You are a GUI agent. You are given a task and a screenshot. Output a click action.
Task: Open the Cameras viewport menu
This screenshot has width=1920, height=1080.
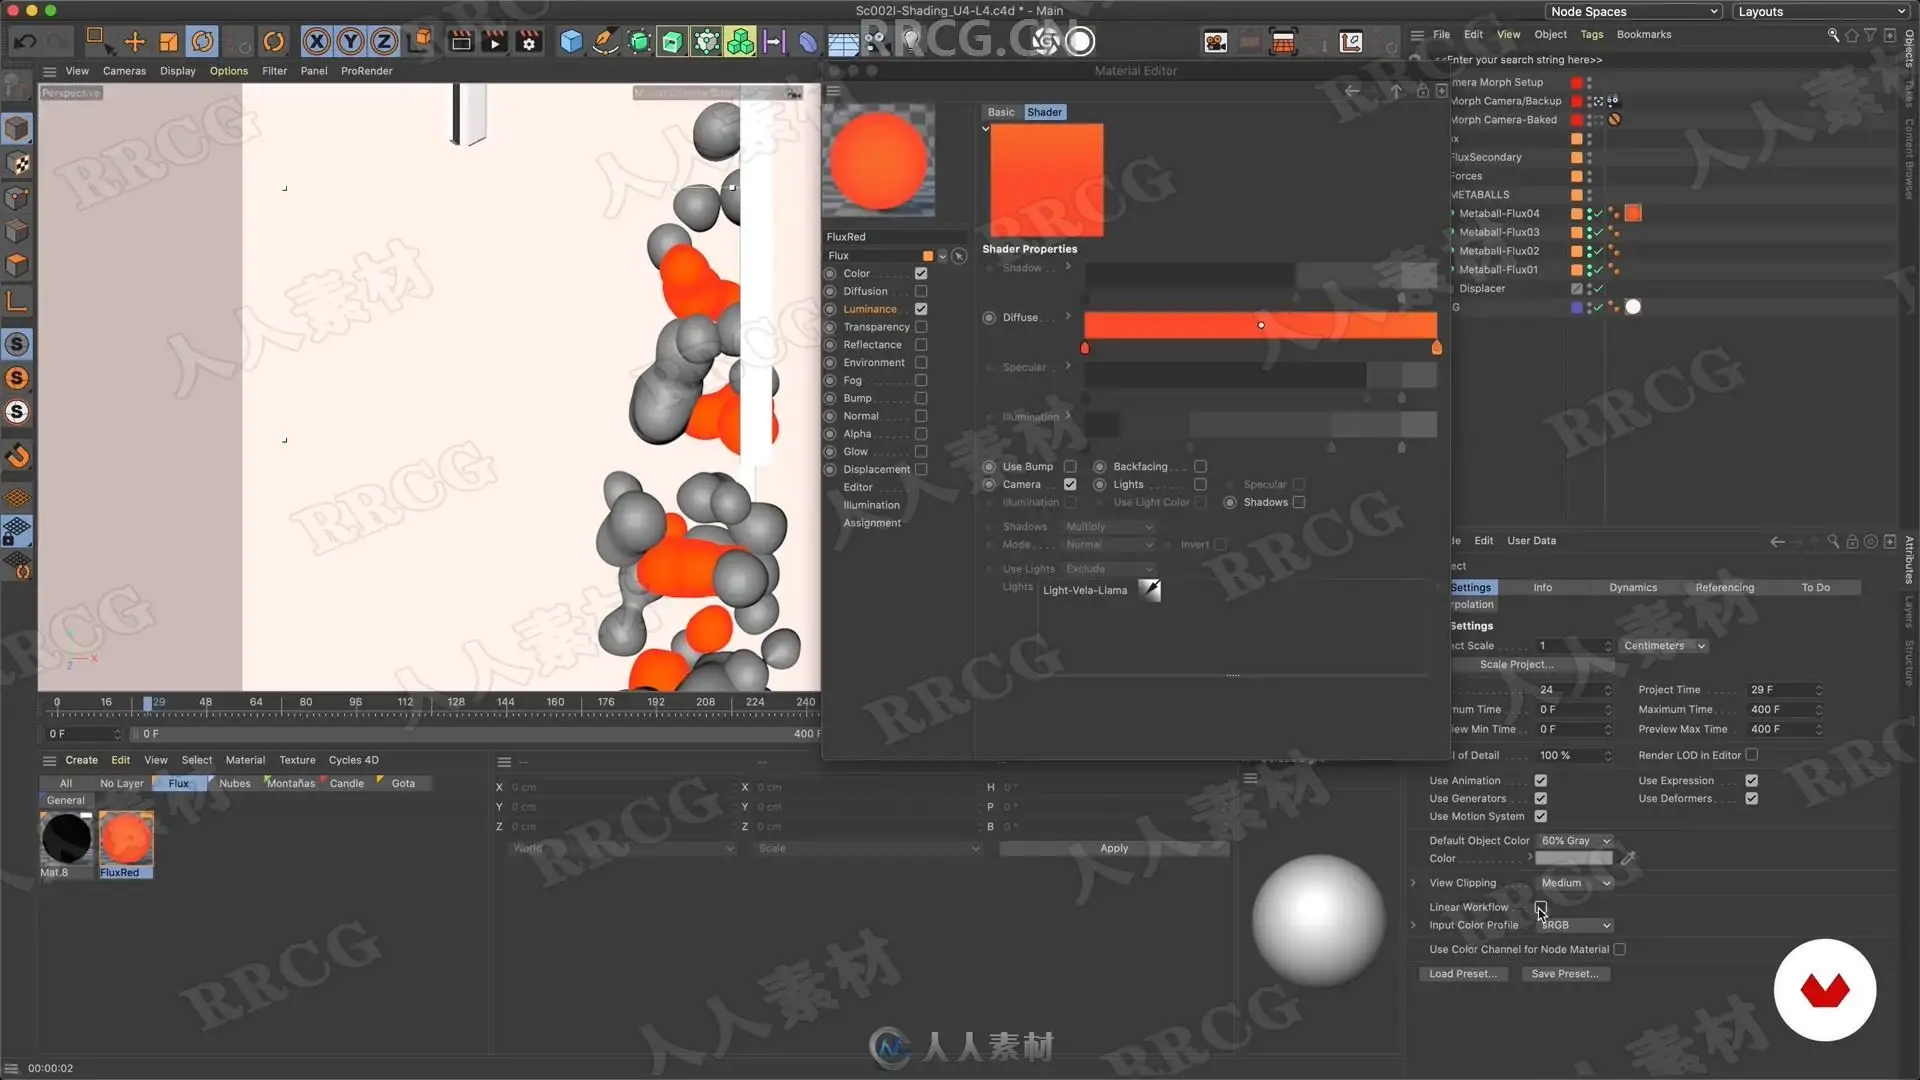(124, 71)
